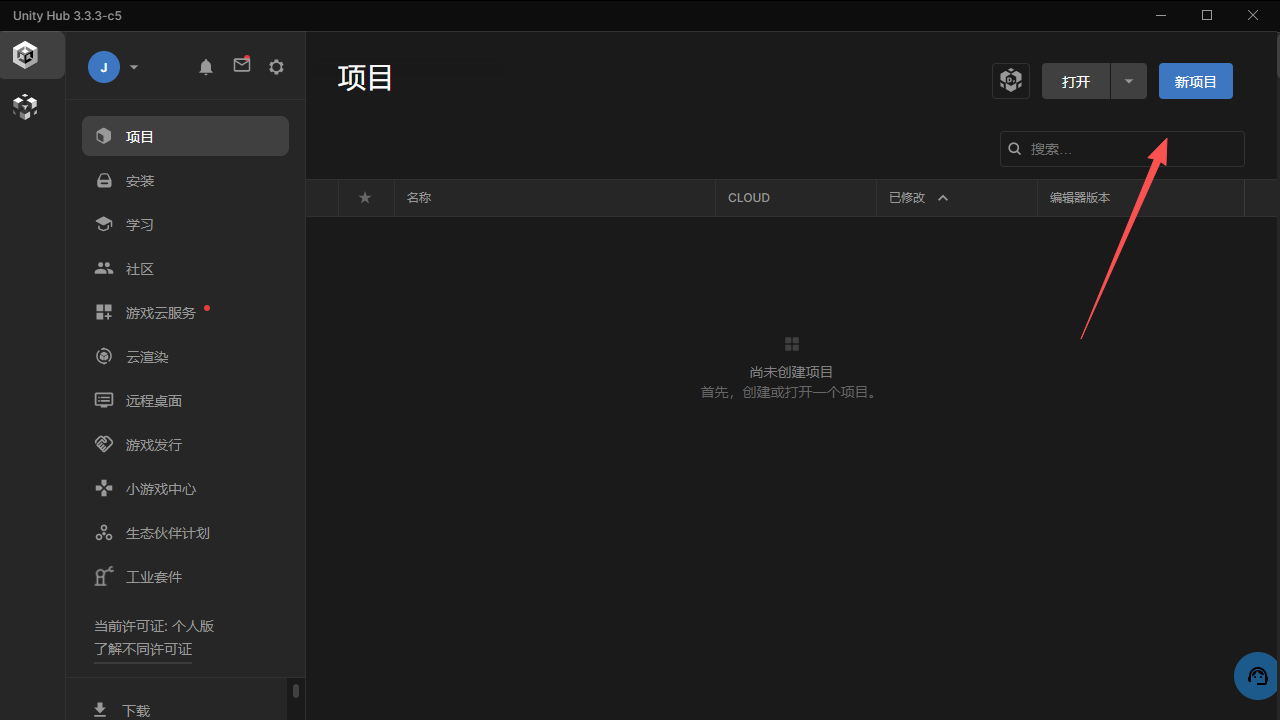Expand the dropdown arrow beside 打开

[1129, 81]
